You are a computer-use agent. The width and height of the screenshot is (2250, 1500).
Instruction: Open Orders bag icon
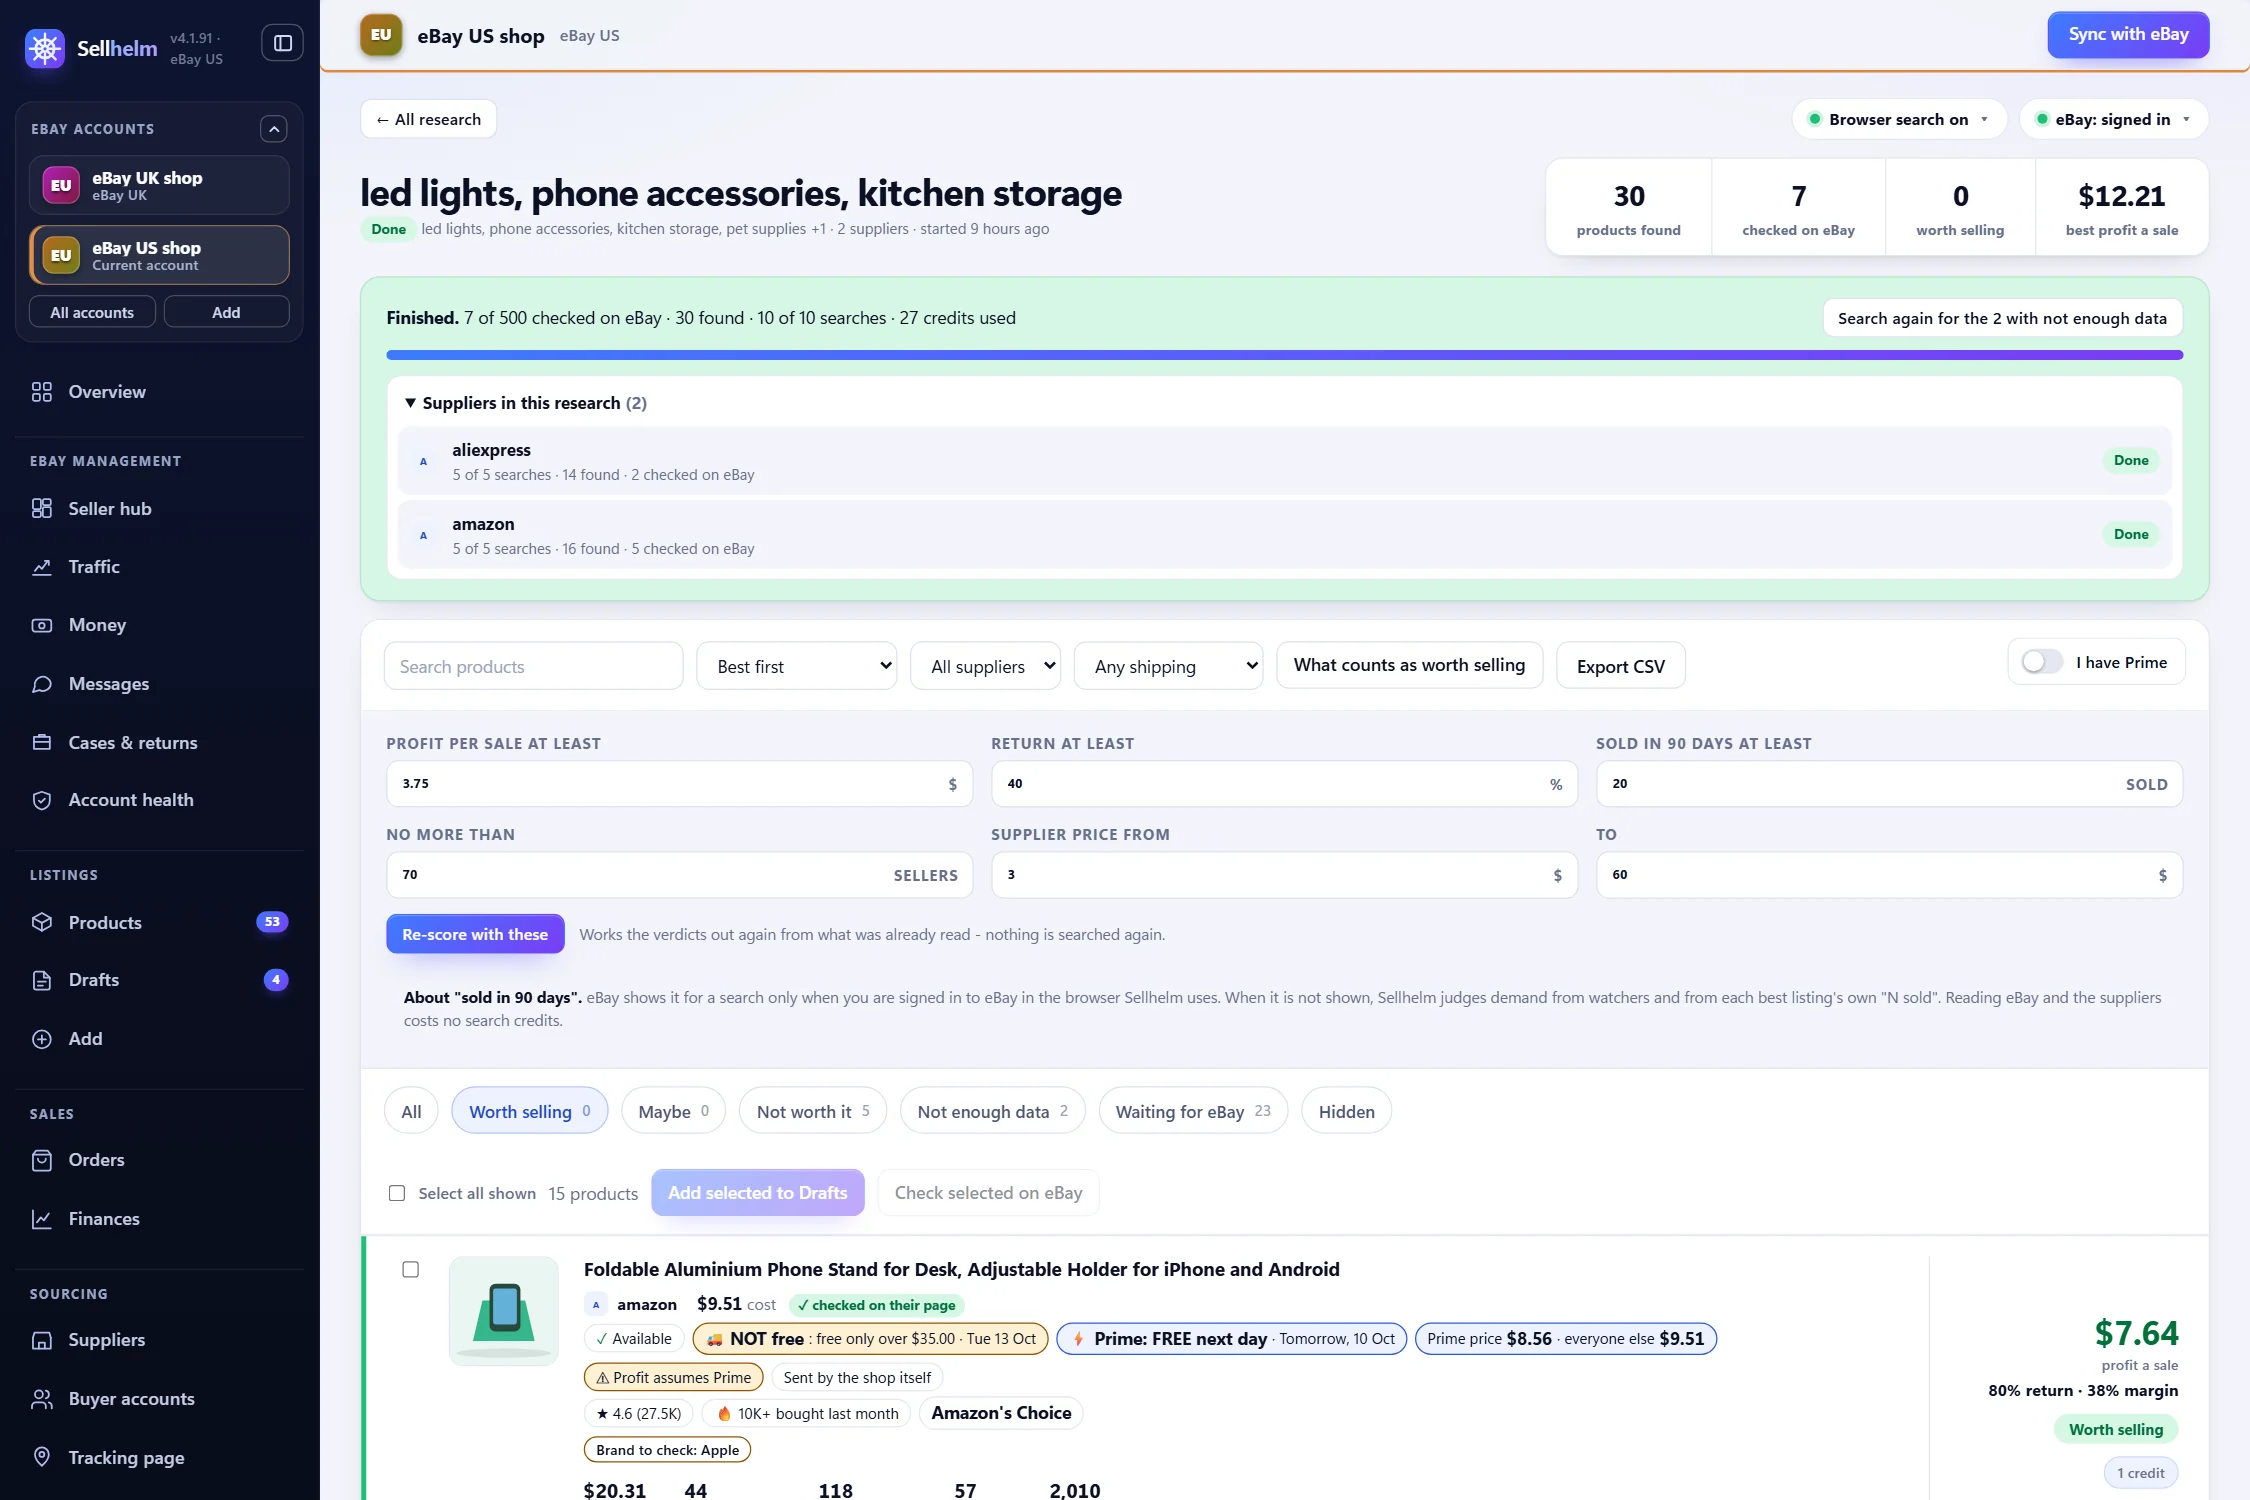pyautogui.click(x=42, y=1160)
